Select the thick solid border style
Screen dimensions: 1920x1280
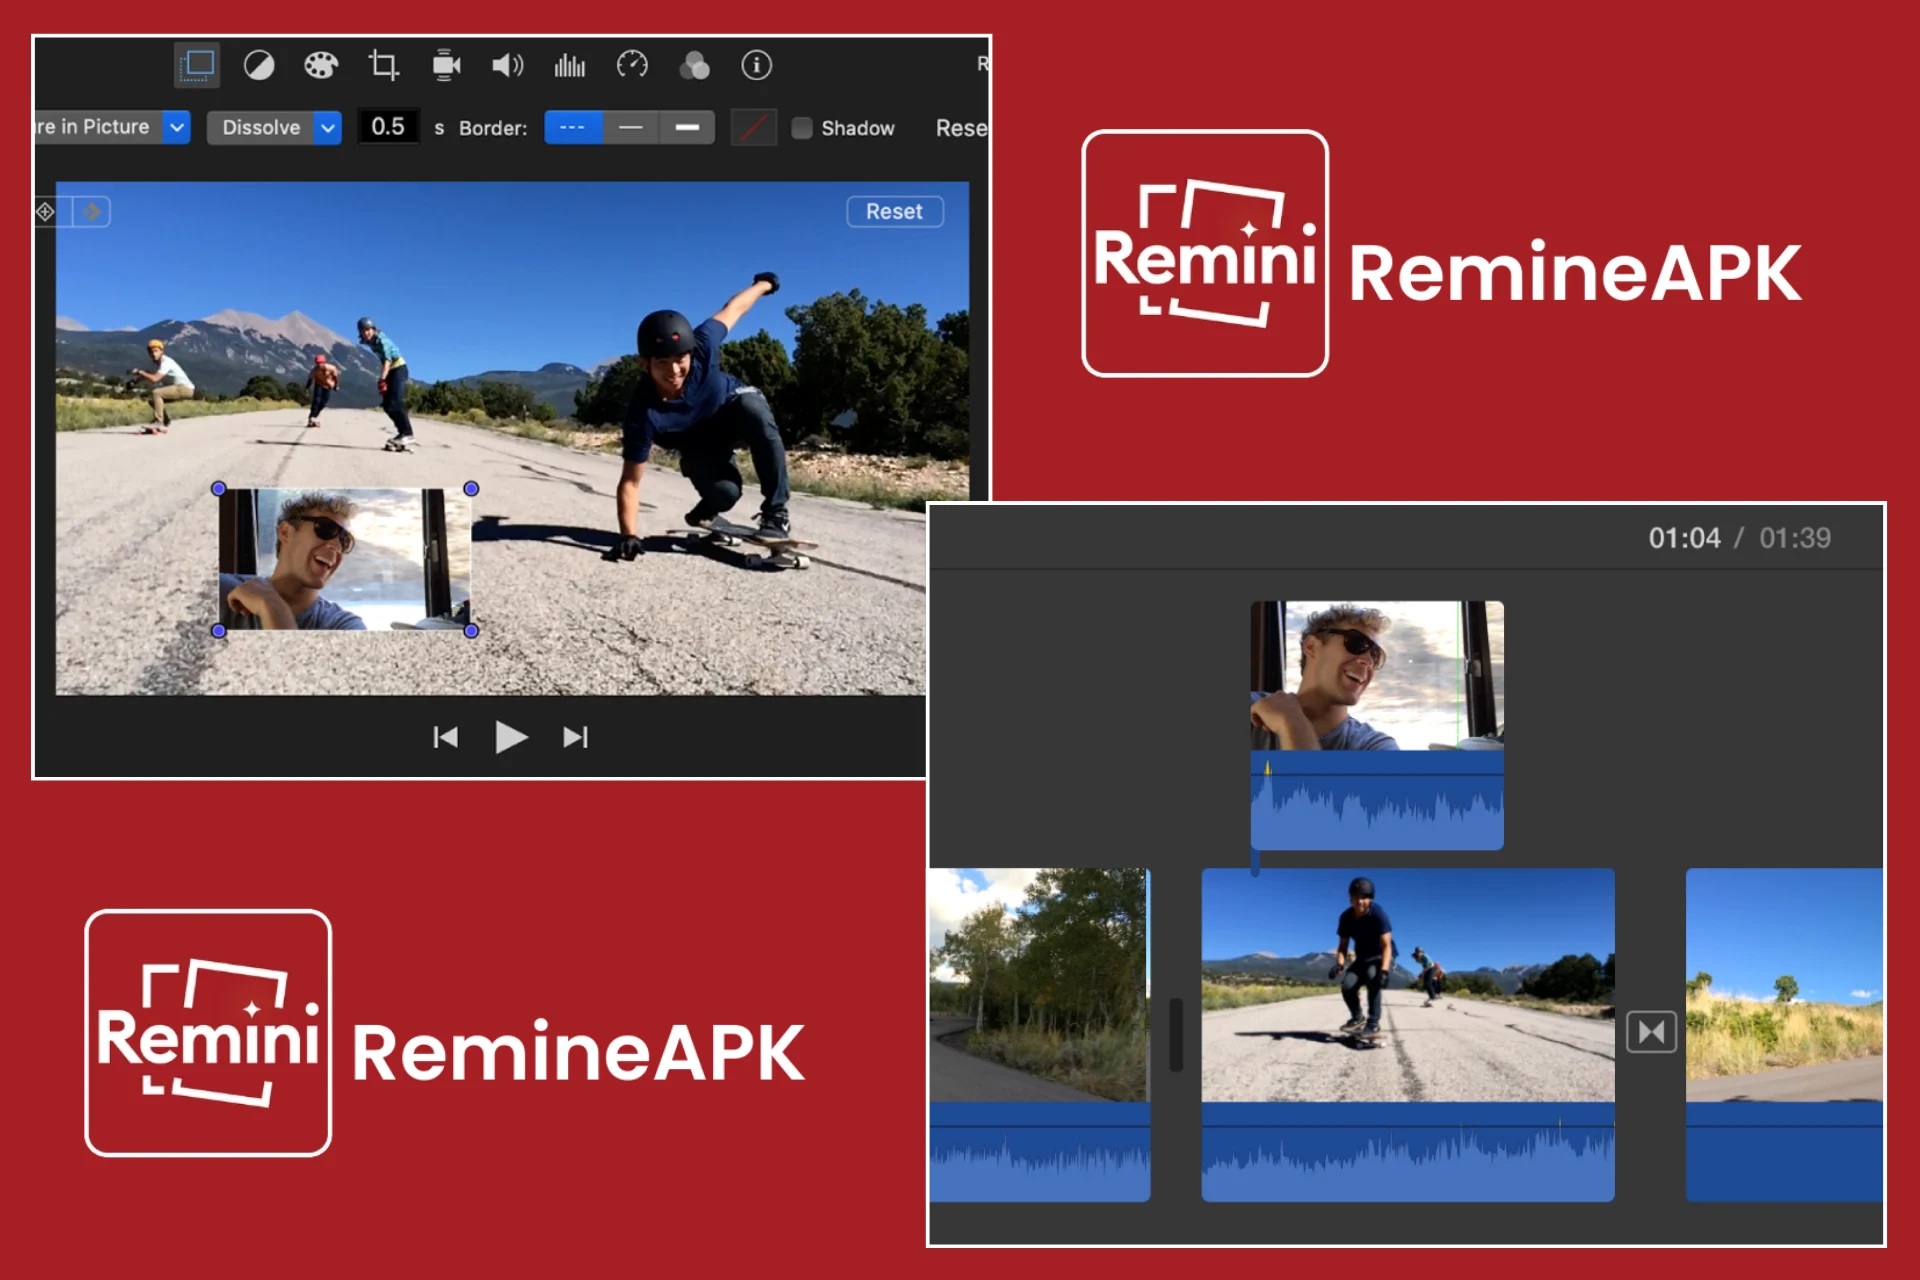686,128
